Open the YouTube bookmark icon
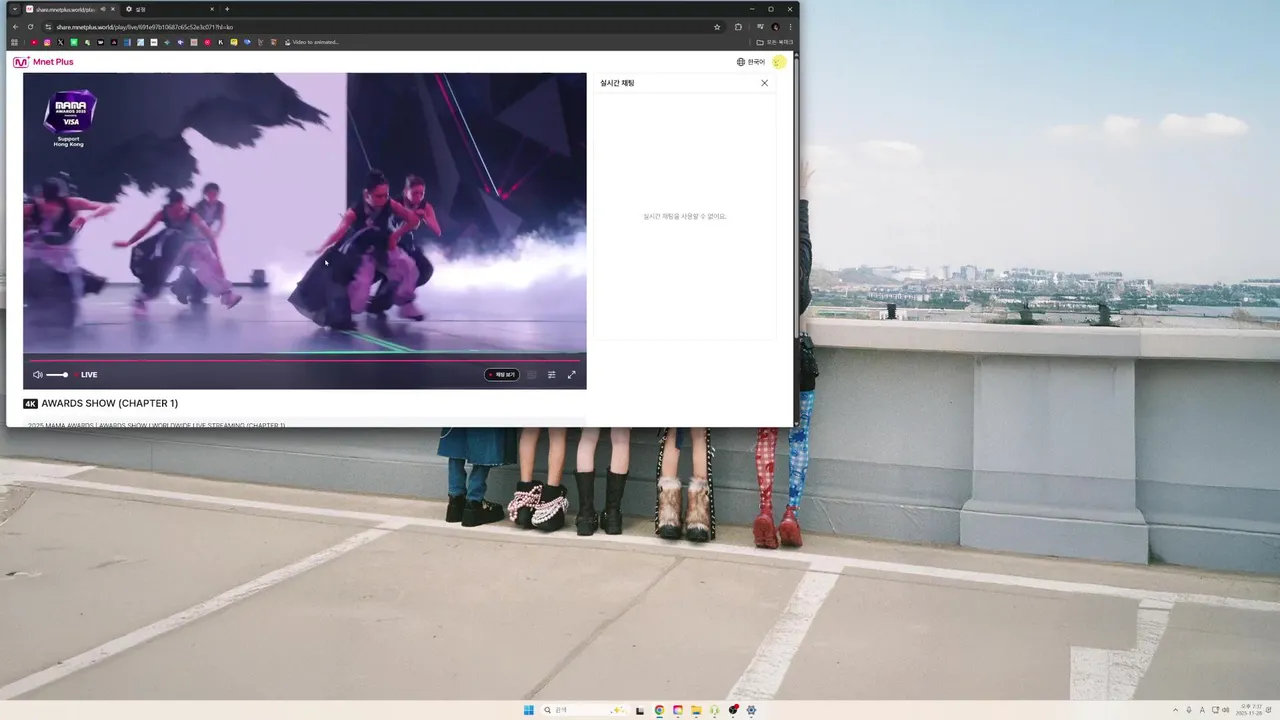Image resolution: width=1280 pixels, height=720 pixels. (x=34, y=42)
